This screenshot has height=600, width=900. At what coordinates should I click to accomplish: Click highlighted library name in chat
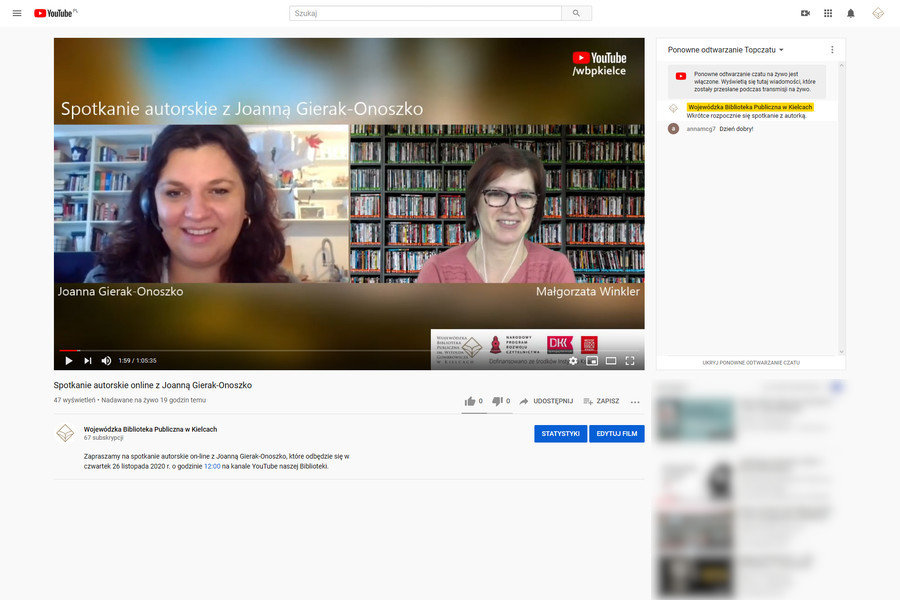tap(750, 107)
